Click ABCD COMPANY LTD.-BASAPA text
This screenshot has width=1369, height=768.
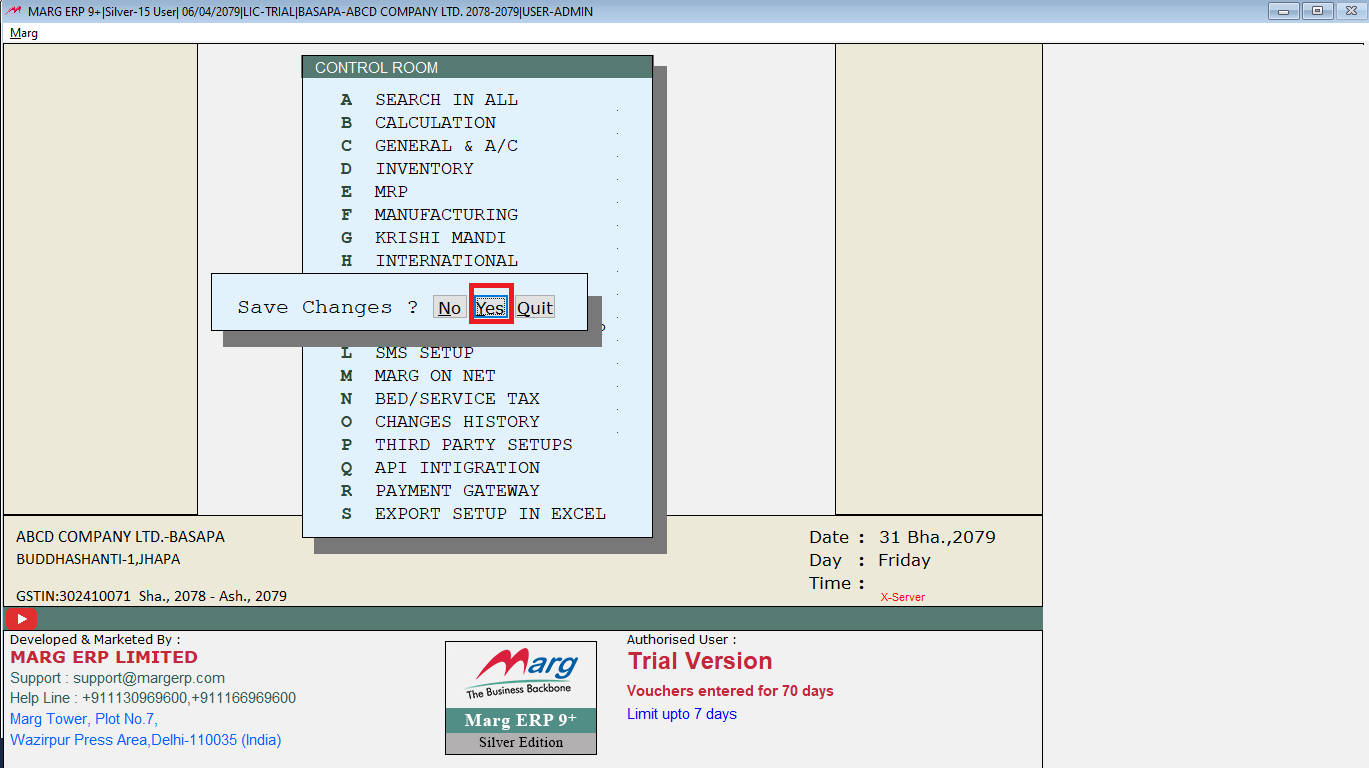click(121, 537)
